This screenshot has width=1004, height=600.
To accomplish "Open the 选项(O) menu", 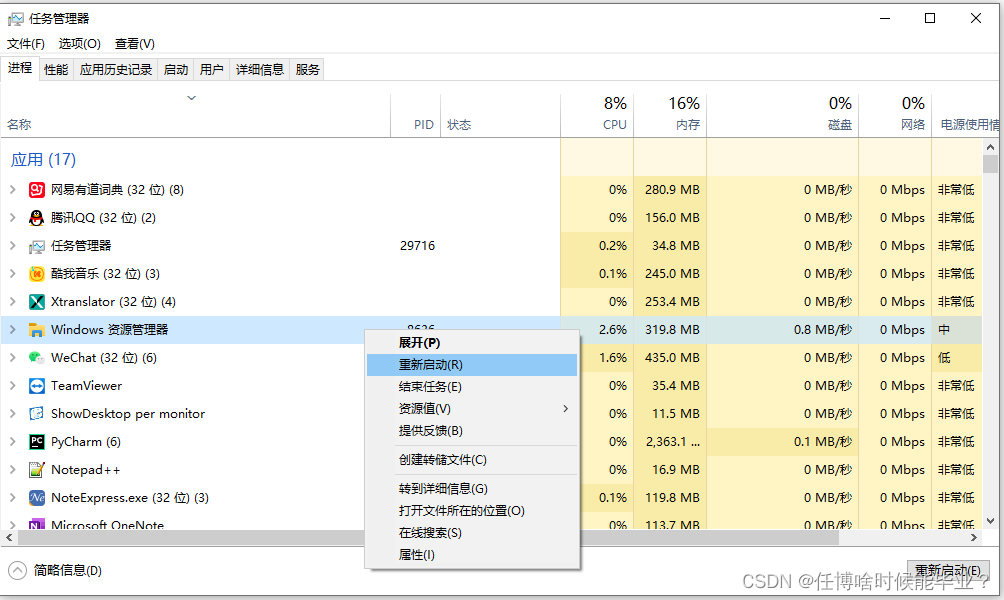I will 79,44.
